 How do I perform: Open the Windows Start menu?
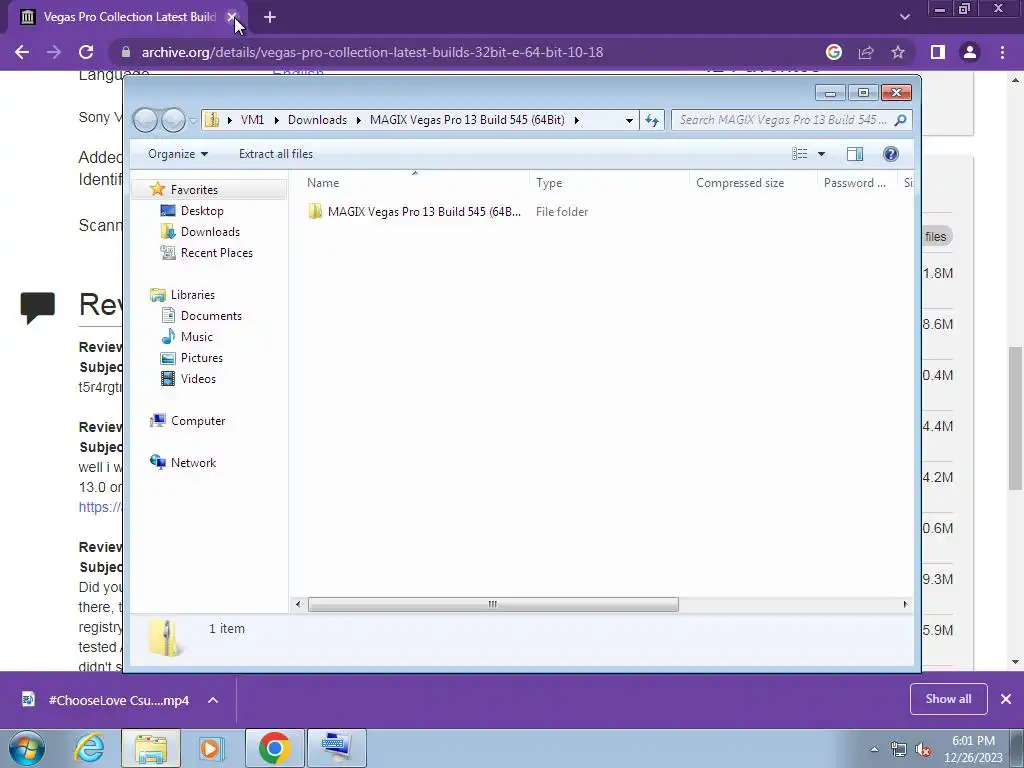click(26, 748)
